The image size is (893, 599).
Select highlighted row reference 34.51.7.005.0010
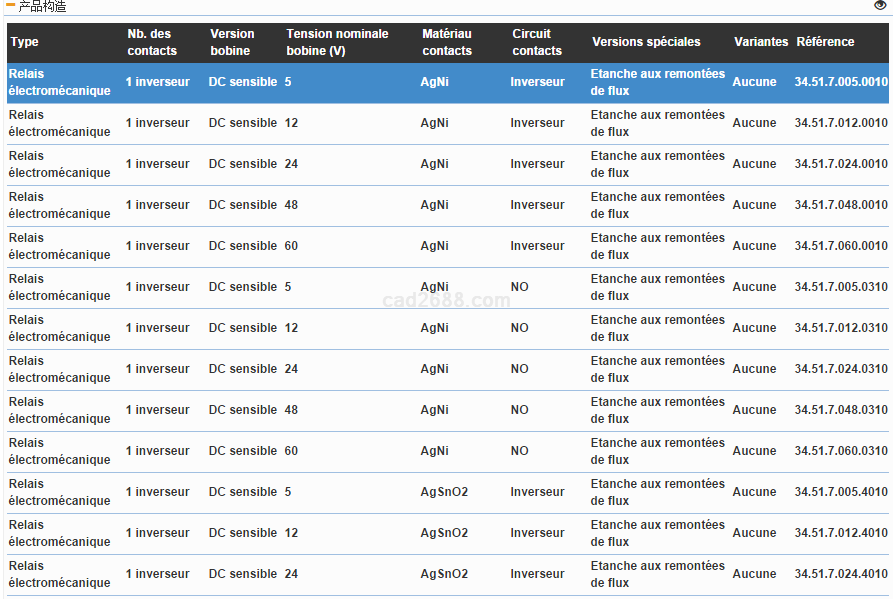pyautogui.click(x=840, y=82)
